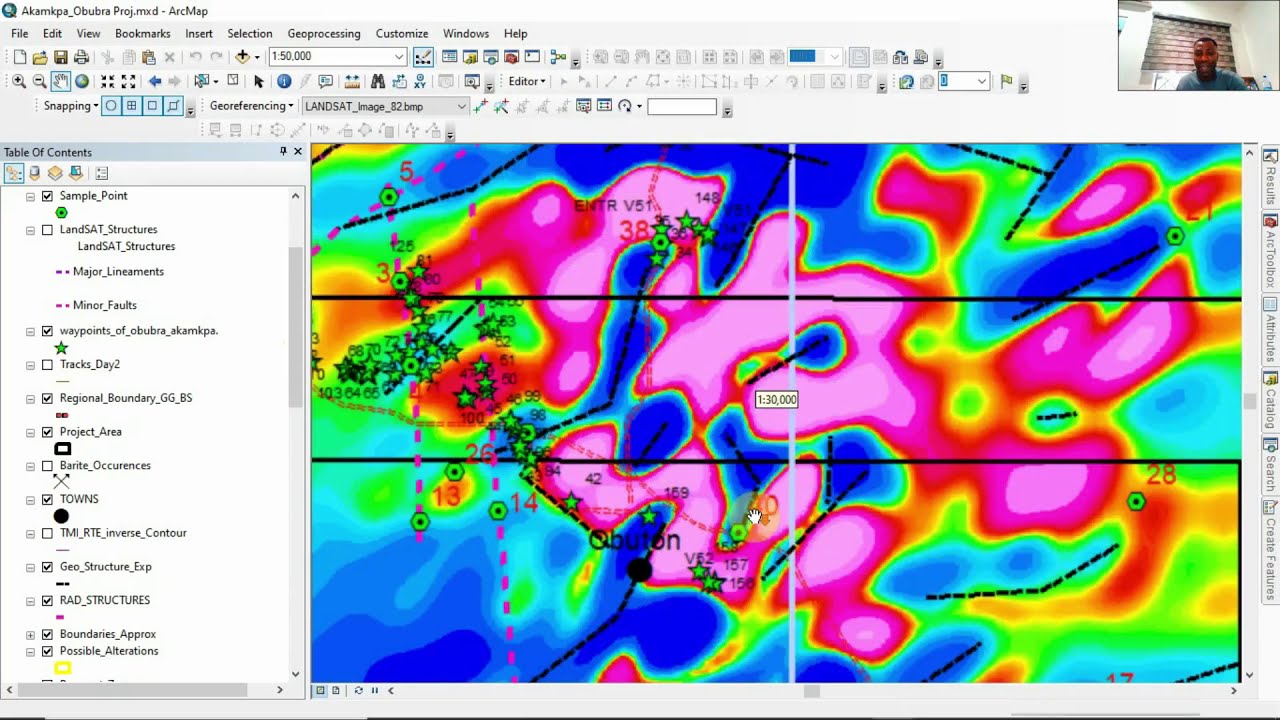
Task: Open the Find binoculars tool
Action: coord(378,81)
